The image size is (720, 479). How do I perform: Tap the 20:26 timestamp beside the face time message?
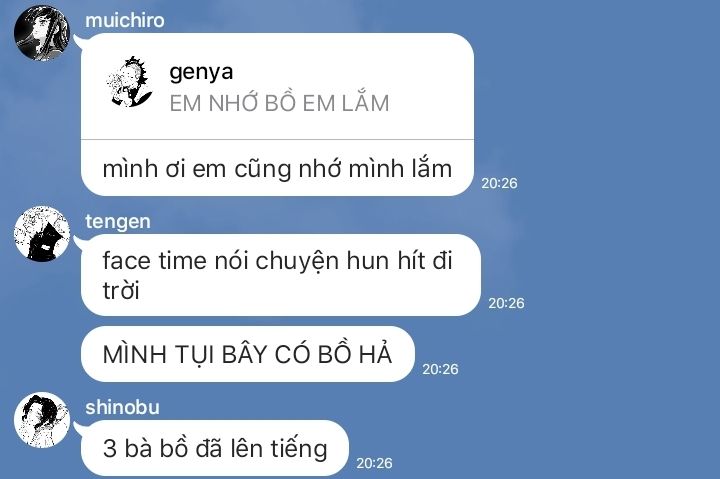[x=506, y=303]
